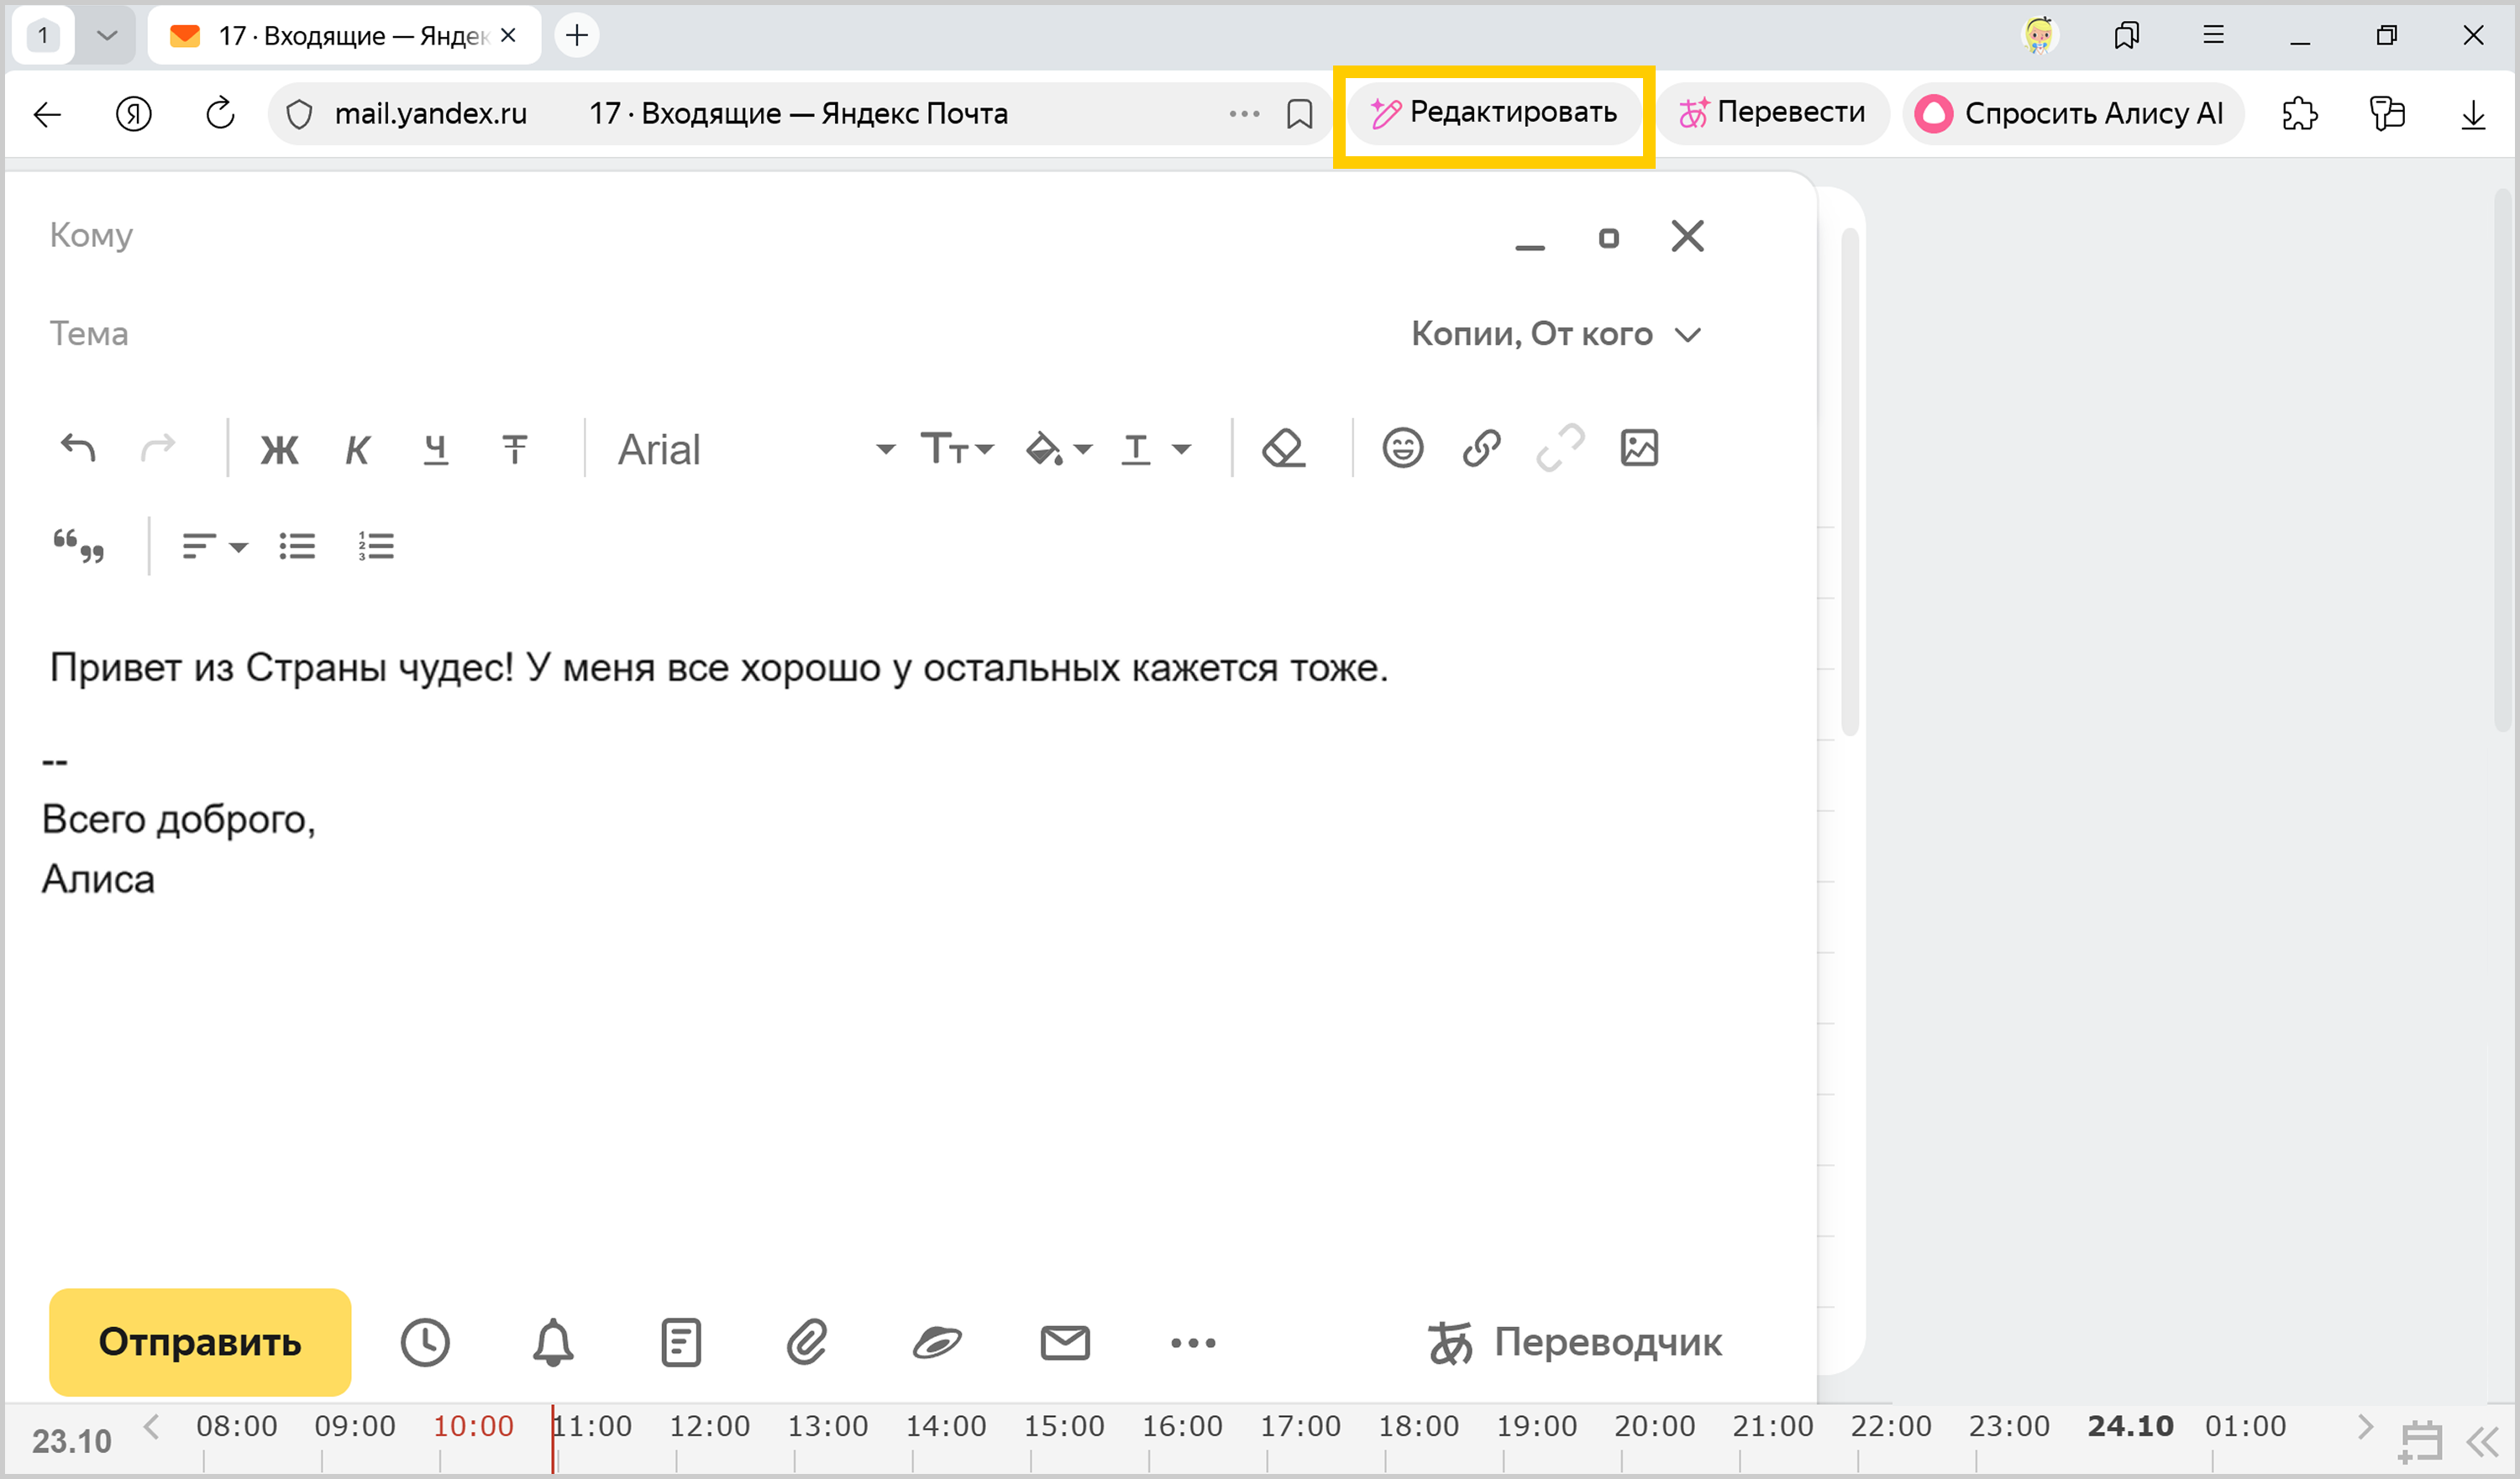Image resolution: width=2520 pixels, height=1479 pixels.
Task: Toggle italic formatting (К)
Action: 357,450
